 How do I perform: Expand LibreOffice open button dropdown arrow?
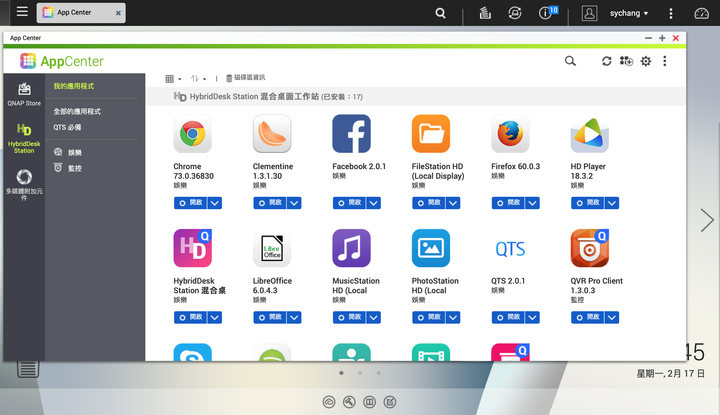tap(294, 317)
